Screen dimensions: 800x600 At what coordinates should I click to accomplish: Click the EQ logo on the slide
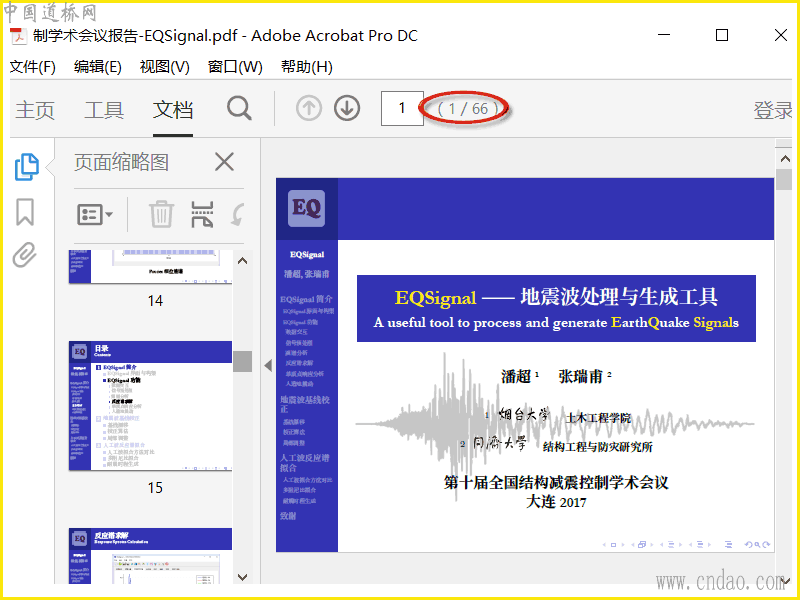tap(306, 208)
